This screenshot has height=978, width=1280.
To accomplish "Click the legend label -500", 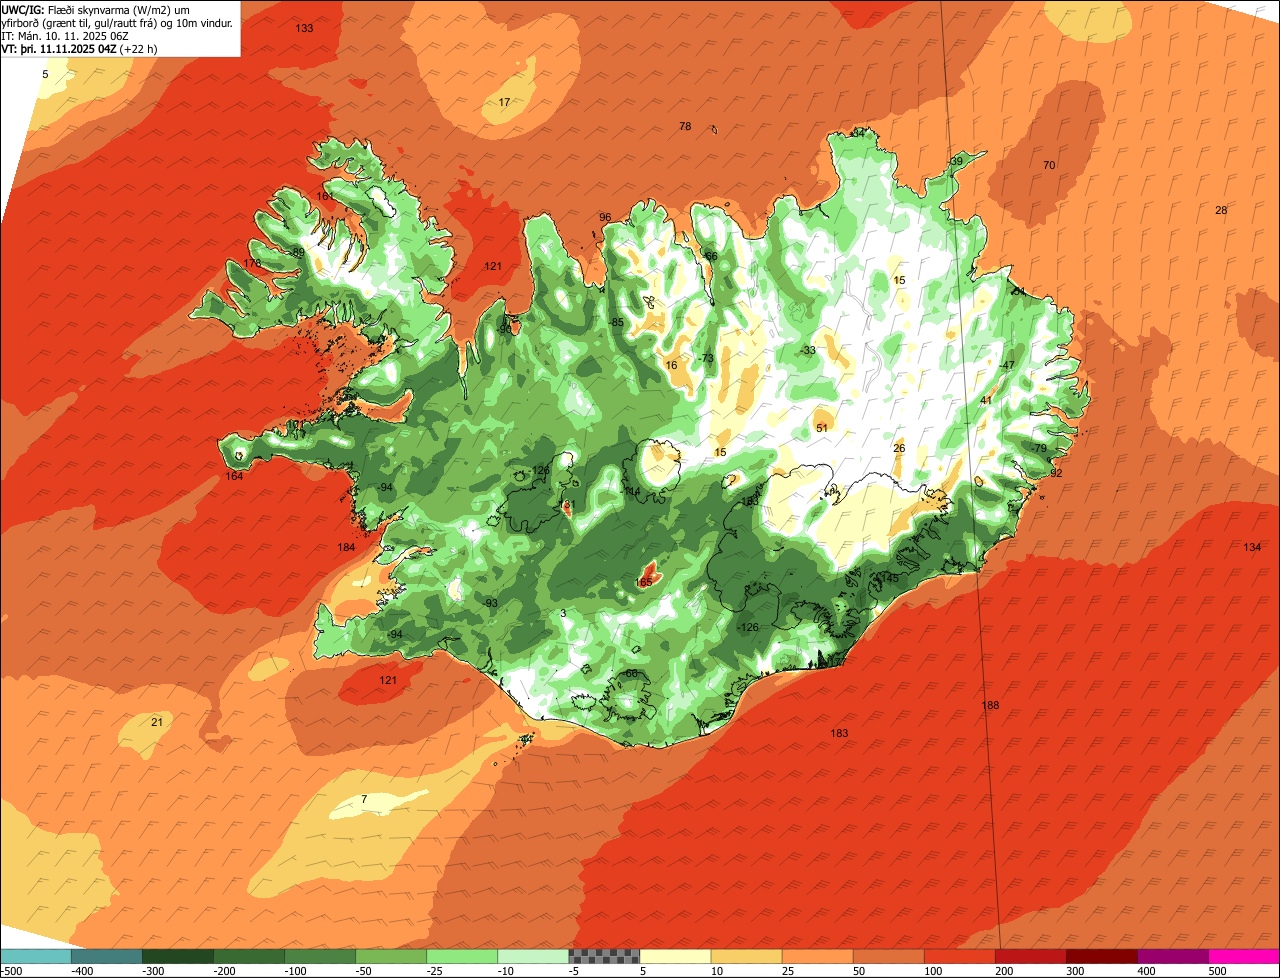I will point(11,971).
